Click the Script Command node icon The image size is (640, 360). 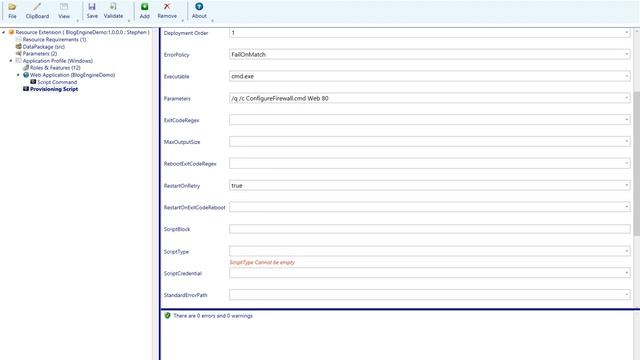(33, 82)
